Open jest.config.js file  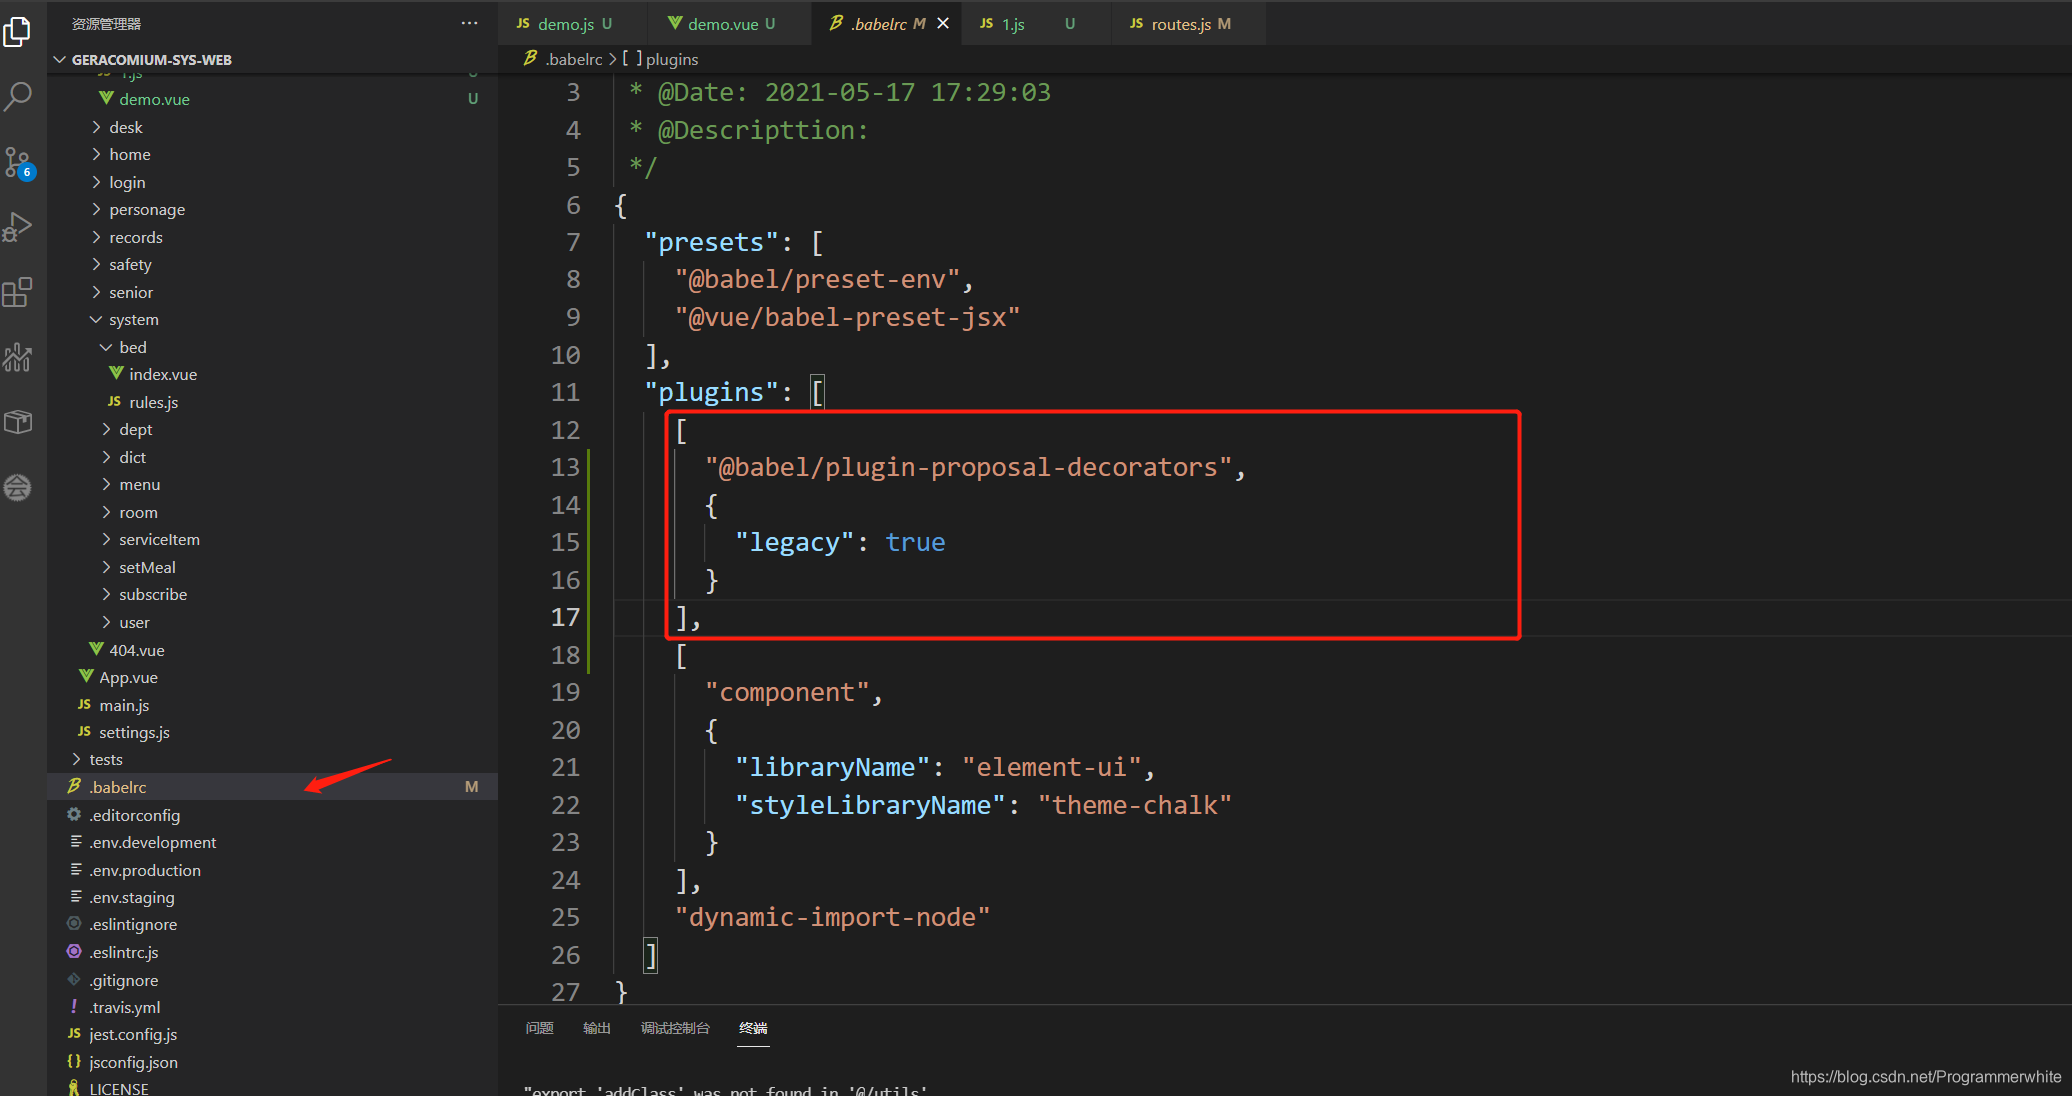pyautogui.click(x=273, y=1034)
